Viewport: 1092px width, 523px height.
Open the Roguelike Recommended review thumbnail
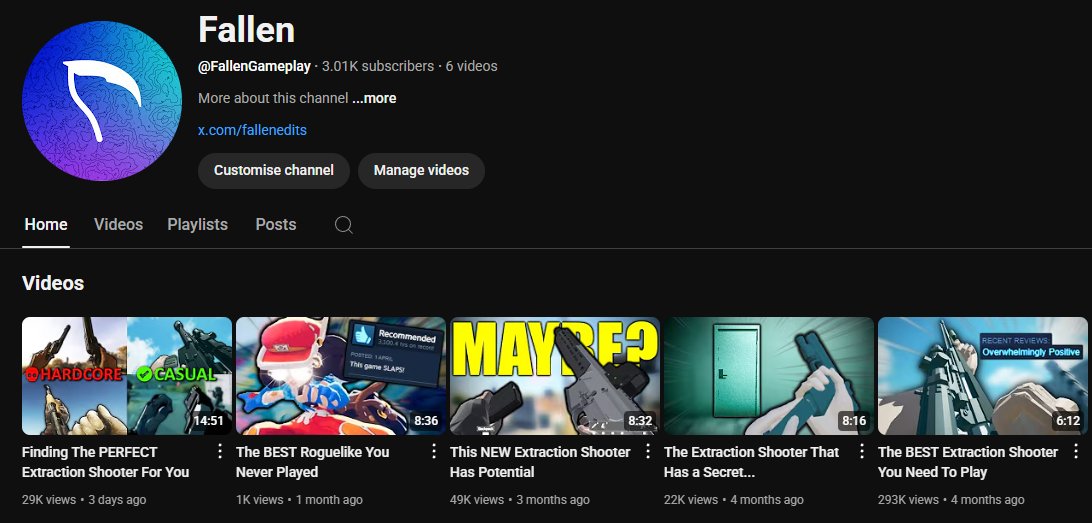(341, 376)
